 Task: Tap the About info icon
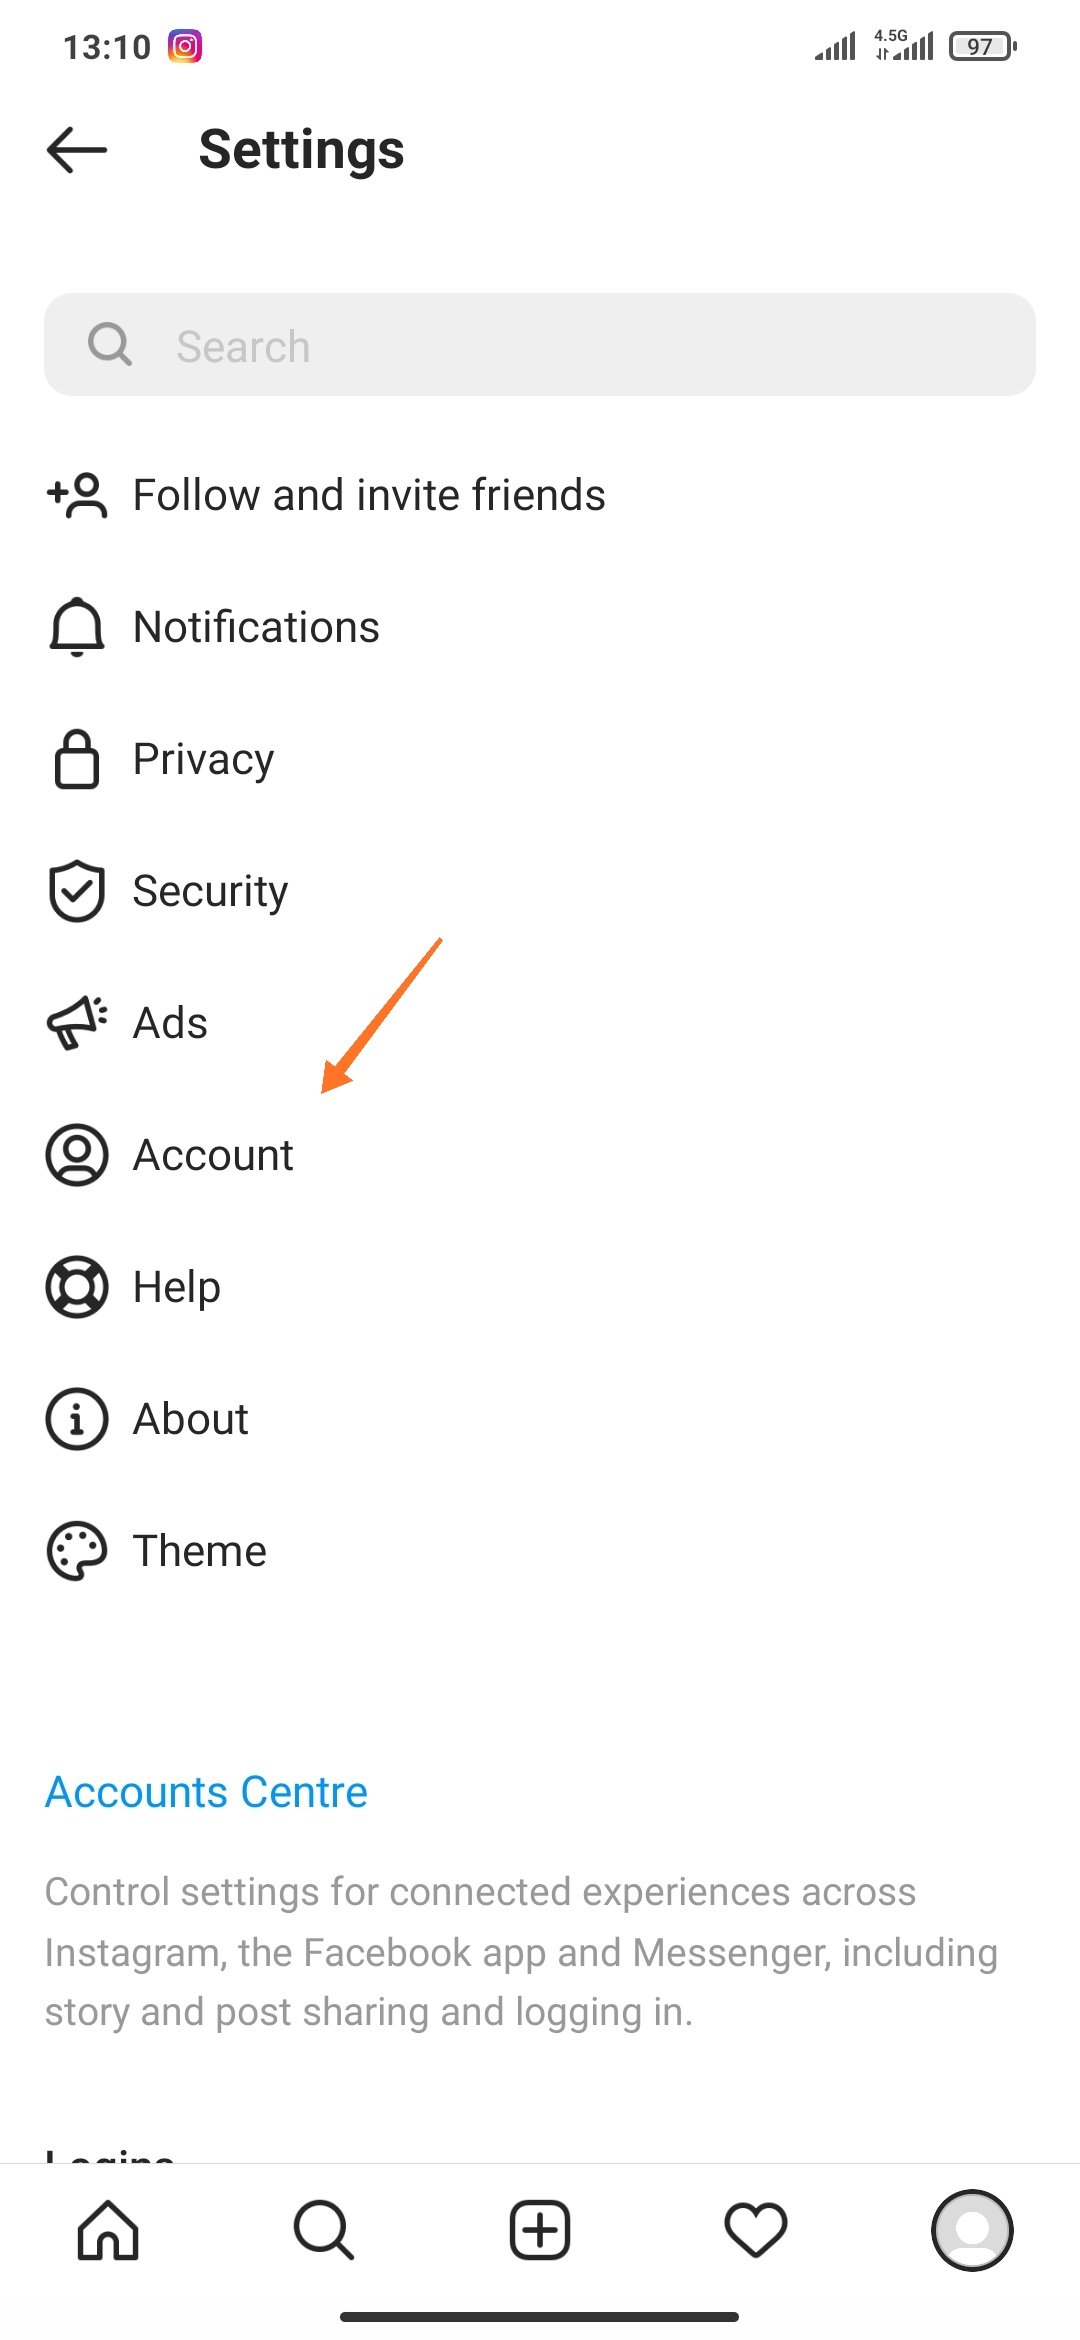pos(77,1419)
